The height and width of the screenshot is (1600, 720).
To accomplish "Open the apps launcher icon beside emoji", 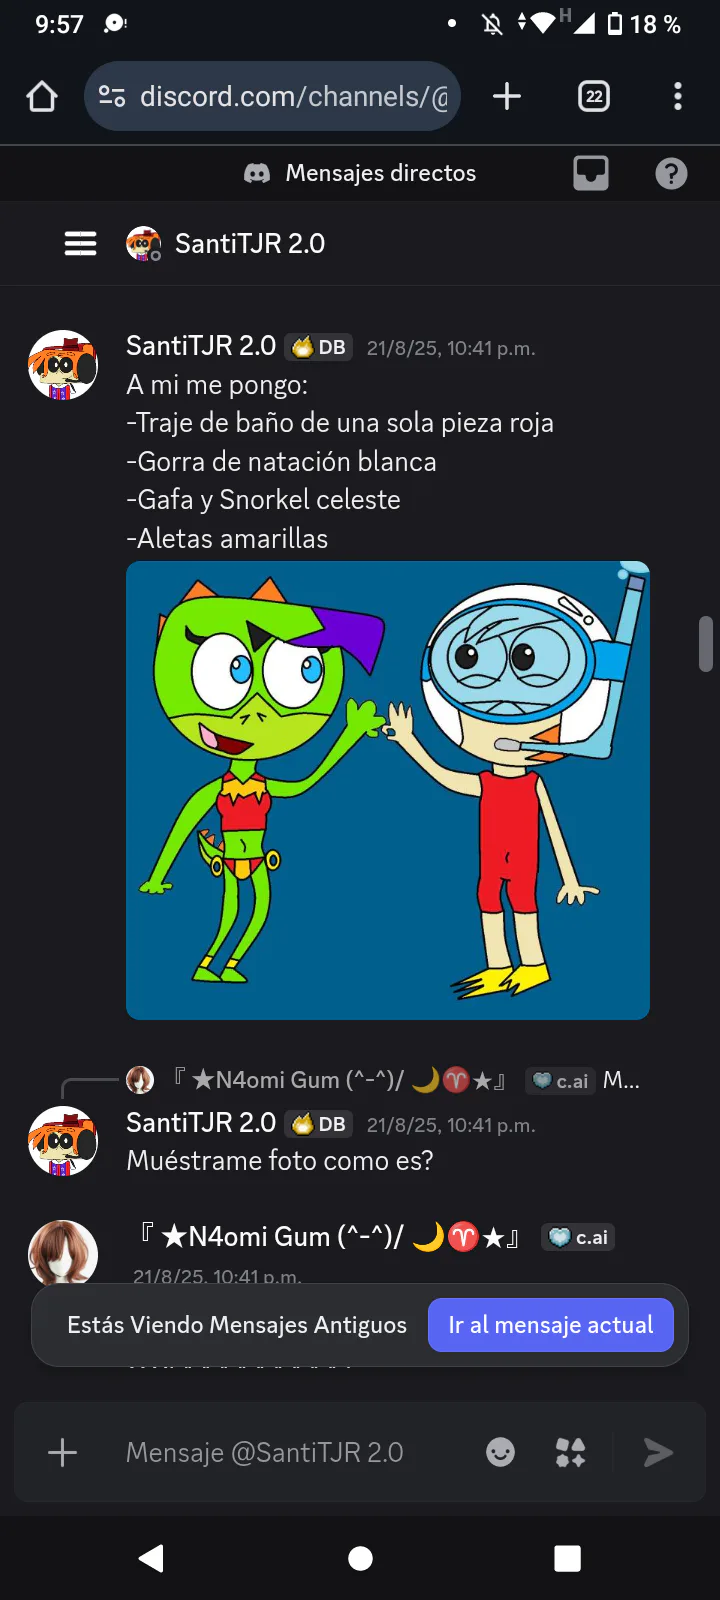I will click(571, 1452).
